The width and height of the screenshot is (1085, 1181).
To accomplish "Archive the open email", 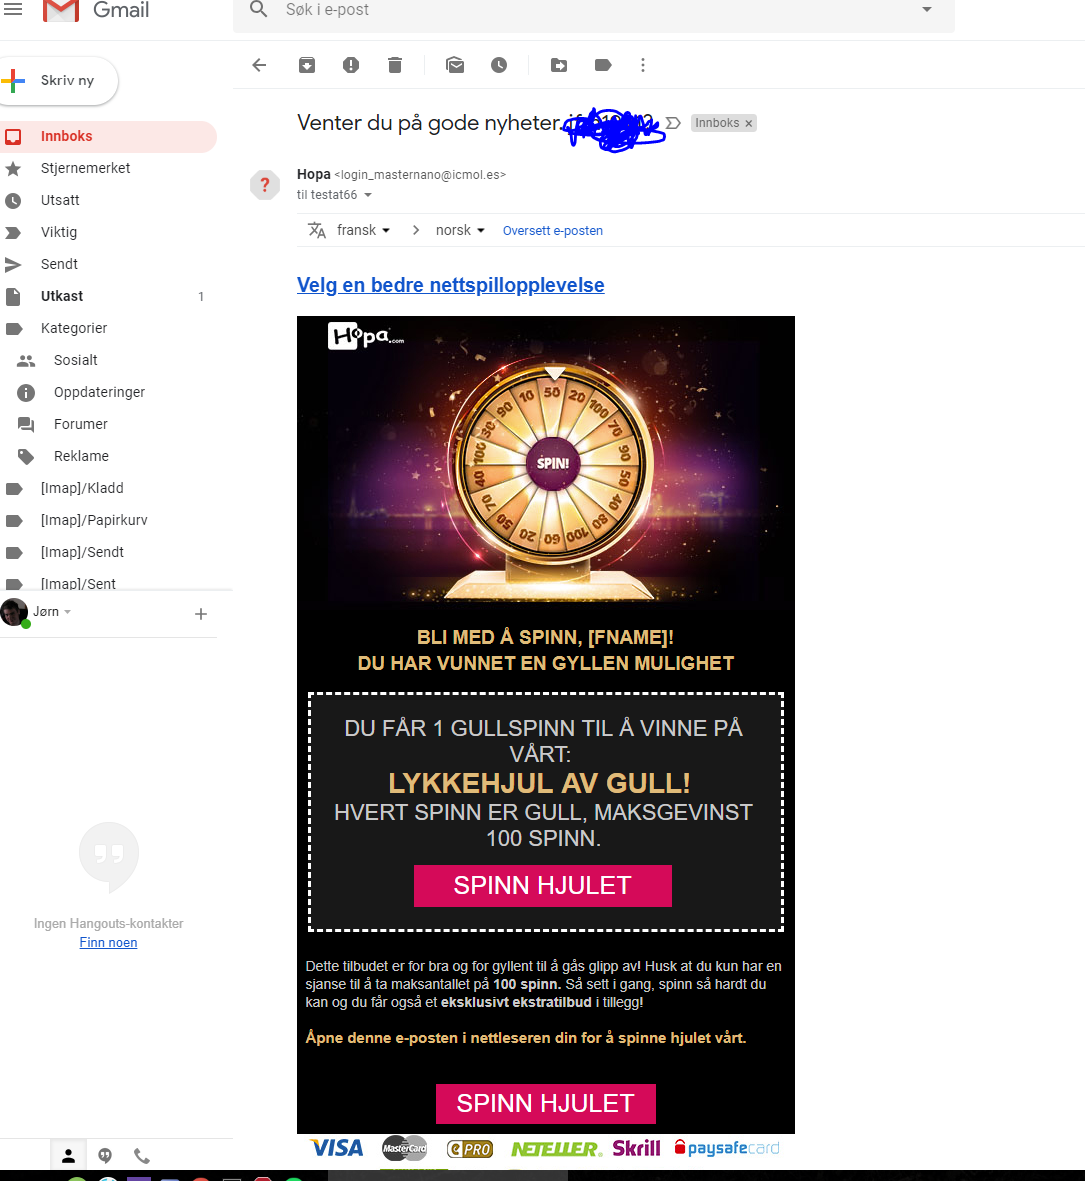I will [x=306, y=66].
